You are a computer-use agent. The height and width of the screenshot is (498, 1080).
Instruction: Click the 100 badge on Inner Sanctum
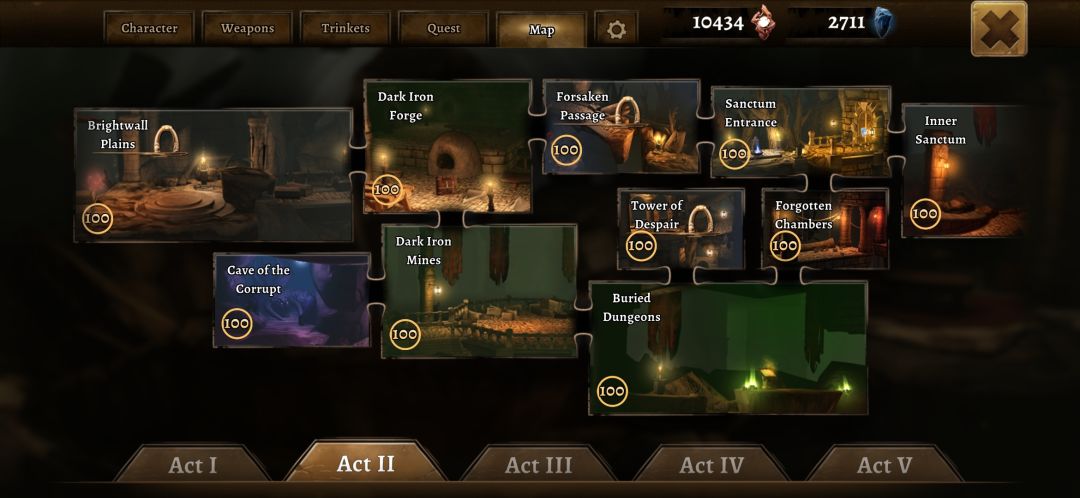pos(925,214)
